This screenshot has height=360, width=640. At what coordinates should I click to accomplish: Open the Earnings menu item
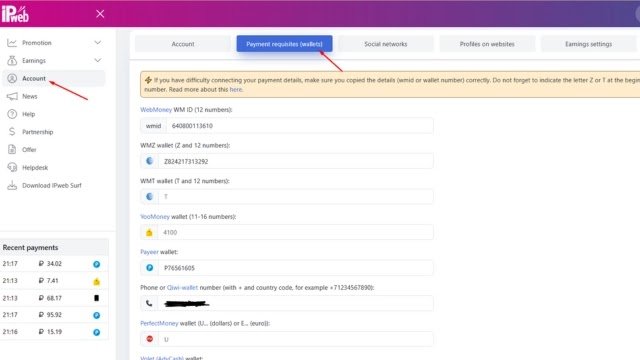point(54,60)
